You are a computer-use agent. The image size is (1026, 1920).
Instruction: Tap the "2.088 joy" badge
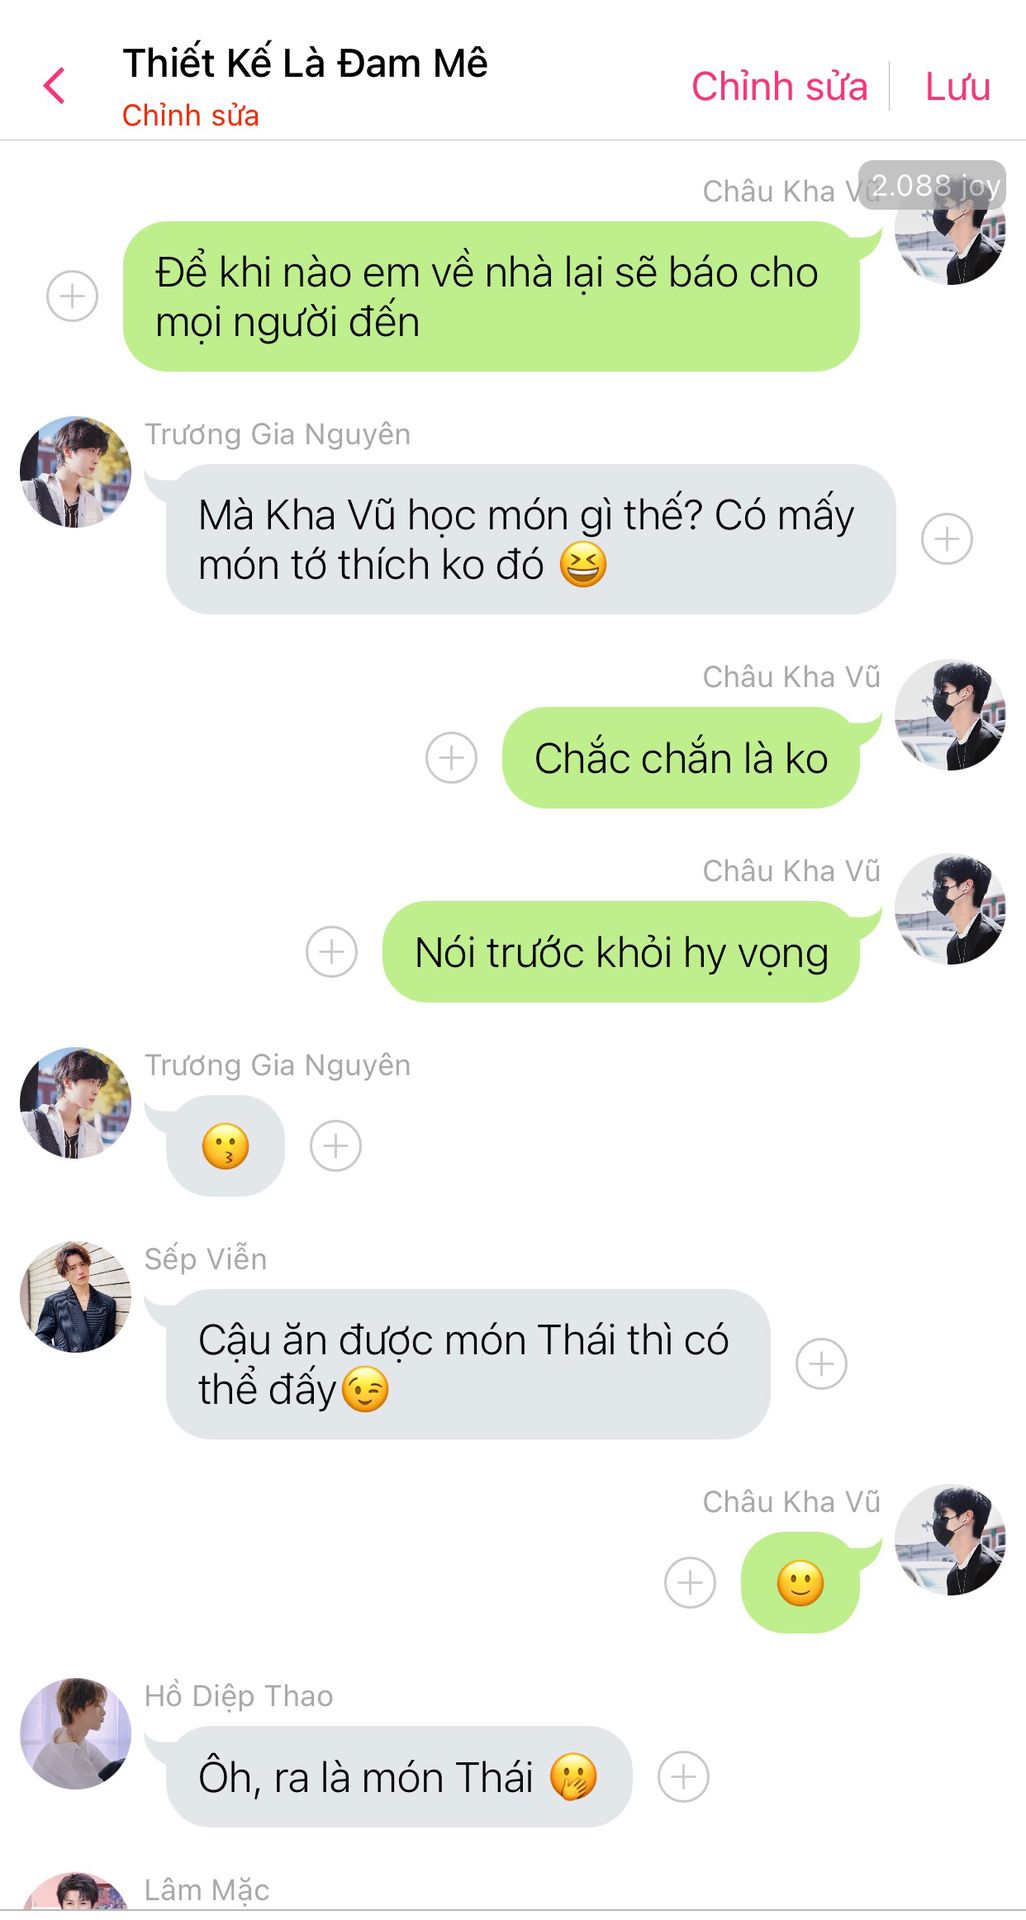click(x=933, y=185)
